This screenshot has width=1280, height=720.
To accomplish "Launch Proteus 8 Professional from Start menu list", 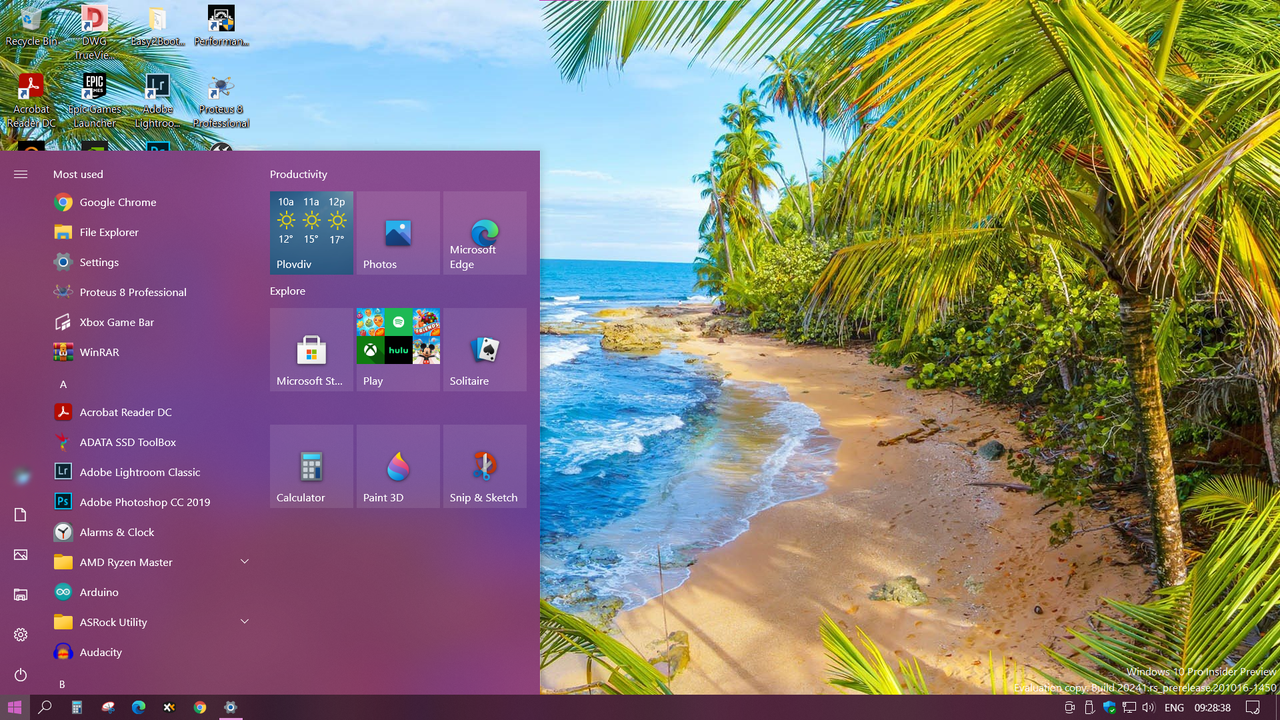I will (x=150, y=292).
